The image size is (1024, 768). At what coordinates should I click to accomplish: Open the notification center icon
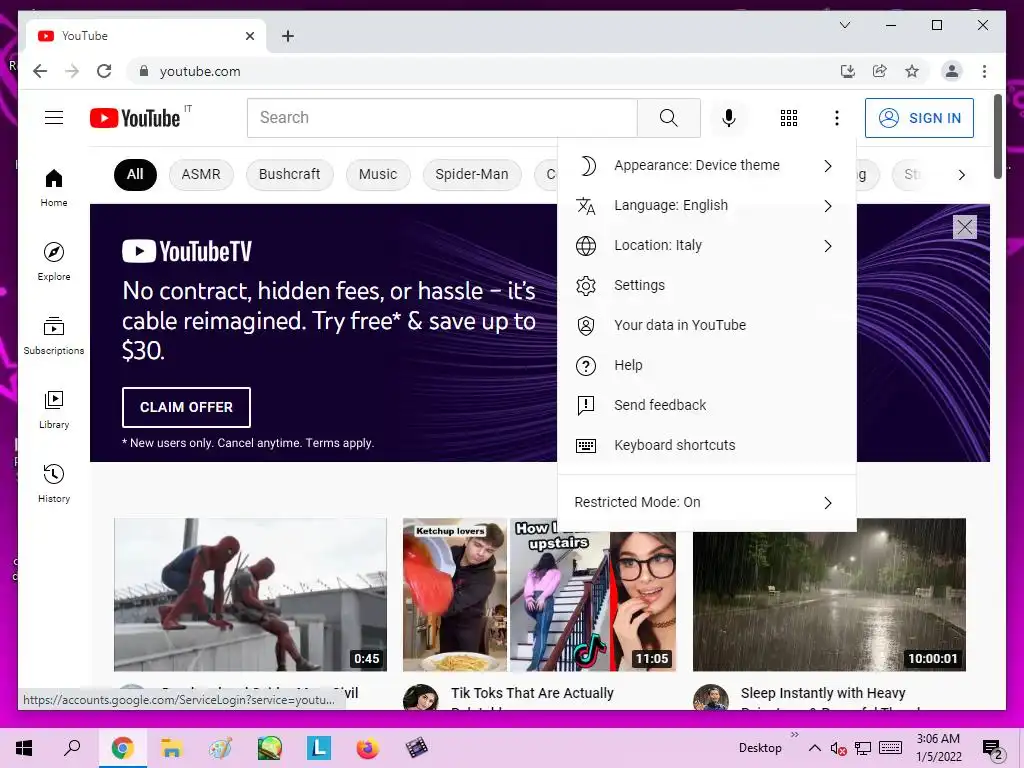tap(993, 748)
